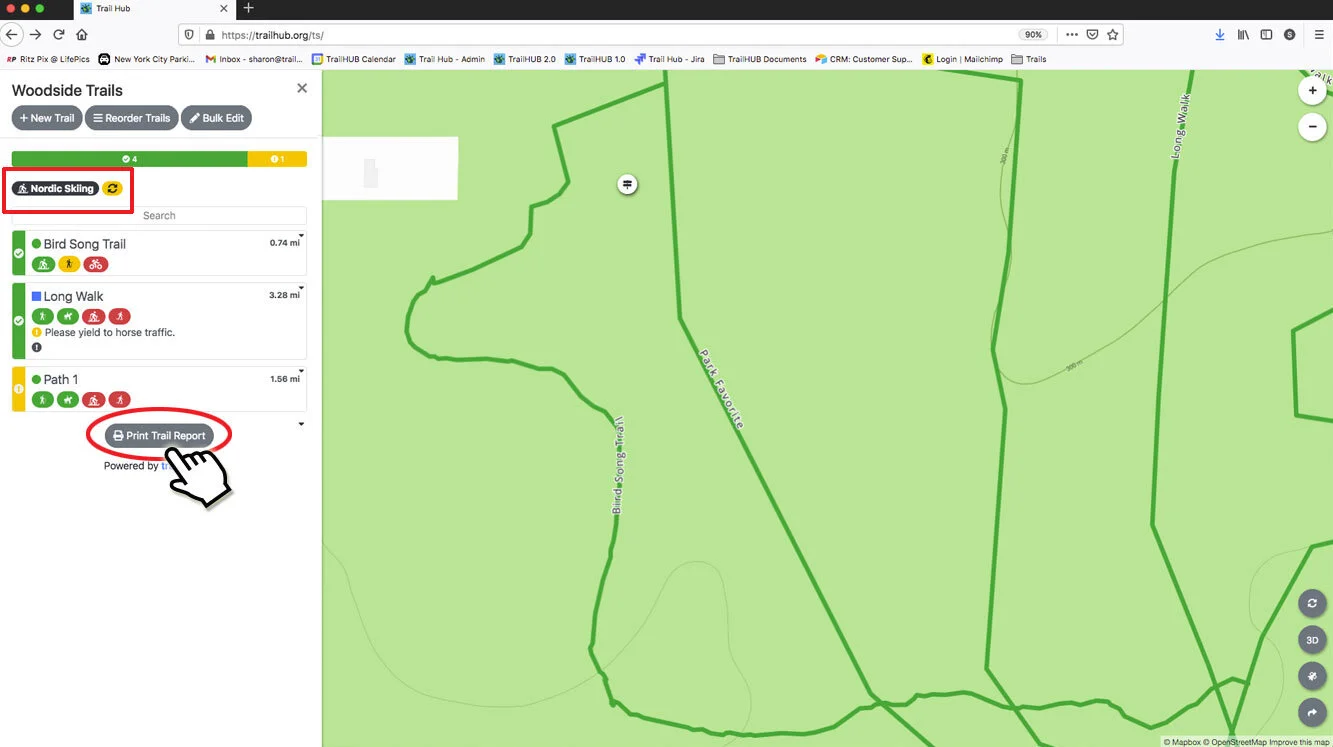Switch the map to 3D view
Screen dimensions: 1333x747
click(x=1312, y=640)
